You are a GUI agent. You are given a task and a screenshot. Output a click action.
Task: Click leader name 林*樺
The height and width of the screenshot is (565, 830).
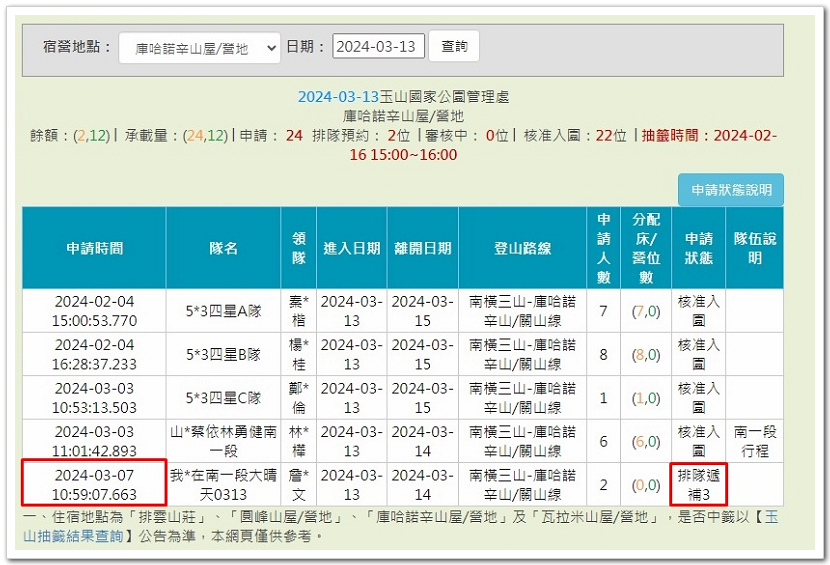click(299, 441)
